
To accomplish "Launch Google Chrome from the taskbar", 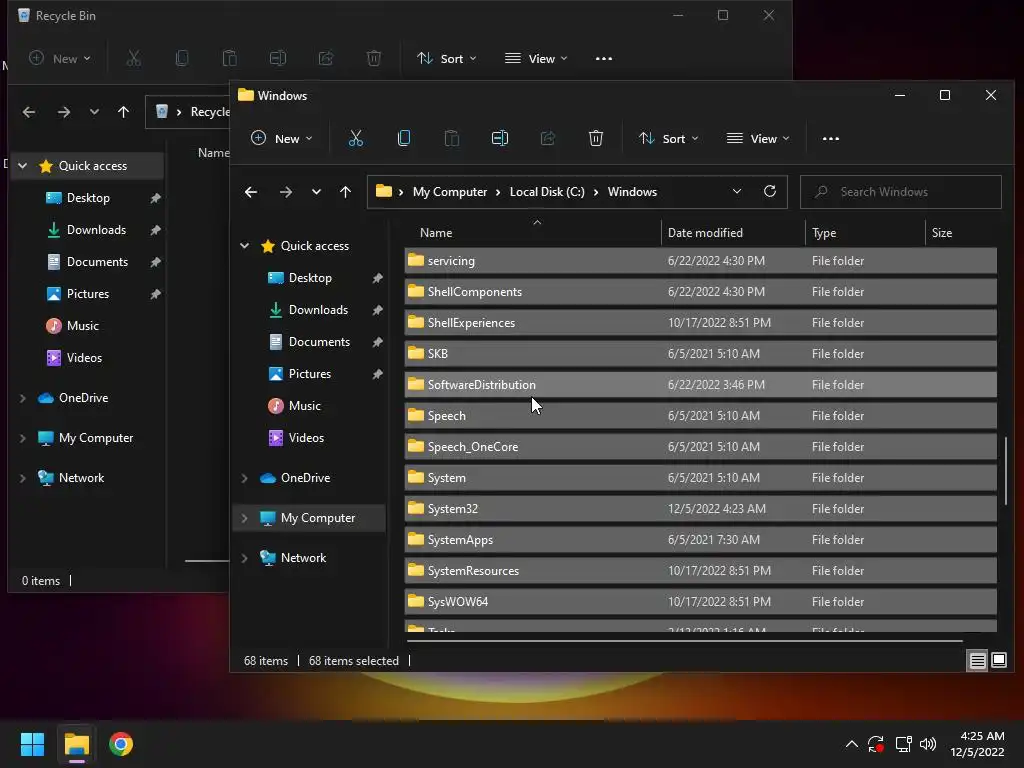I will coord(121,744).
